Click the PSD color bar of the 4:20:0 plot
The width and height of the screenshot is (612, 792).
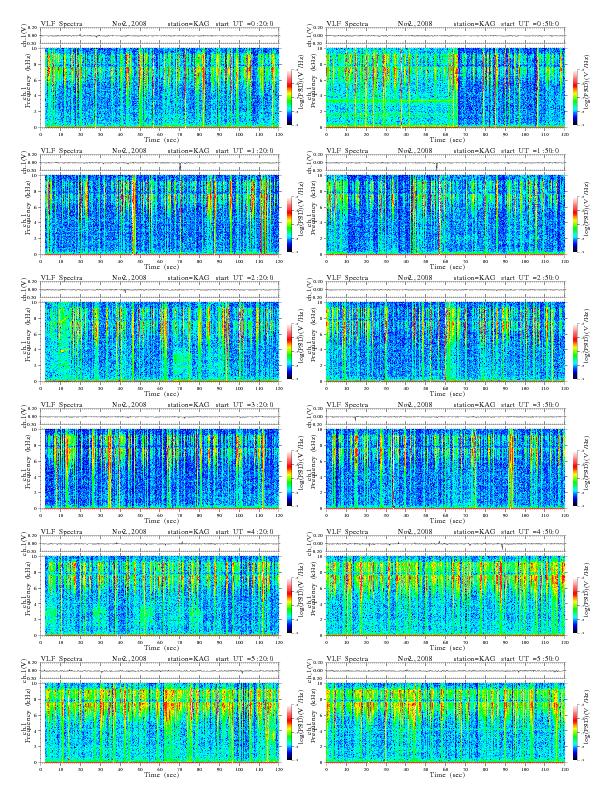[x=289, y=605]
